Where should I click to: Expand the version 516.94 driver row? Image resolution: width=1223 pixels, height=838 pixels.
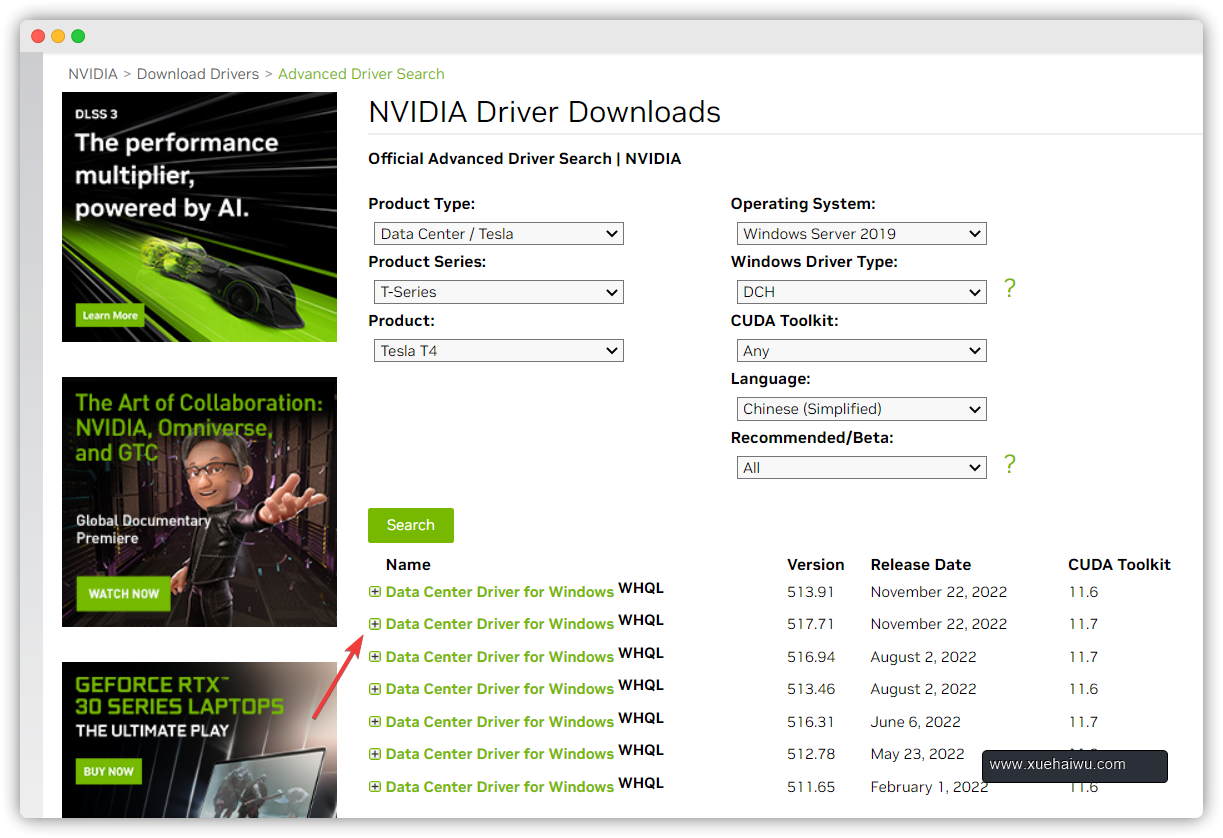coord(375,657)
